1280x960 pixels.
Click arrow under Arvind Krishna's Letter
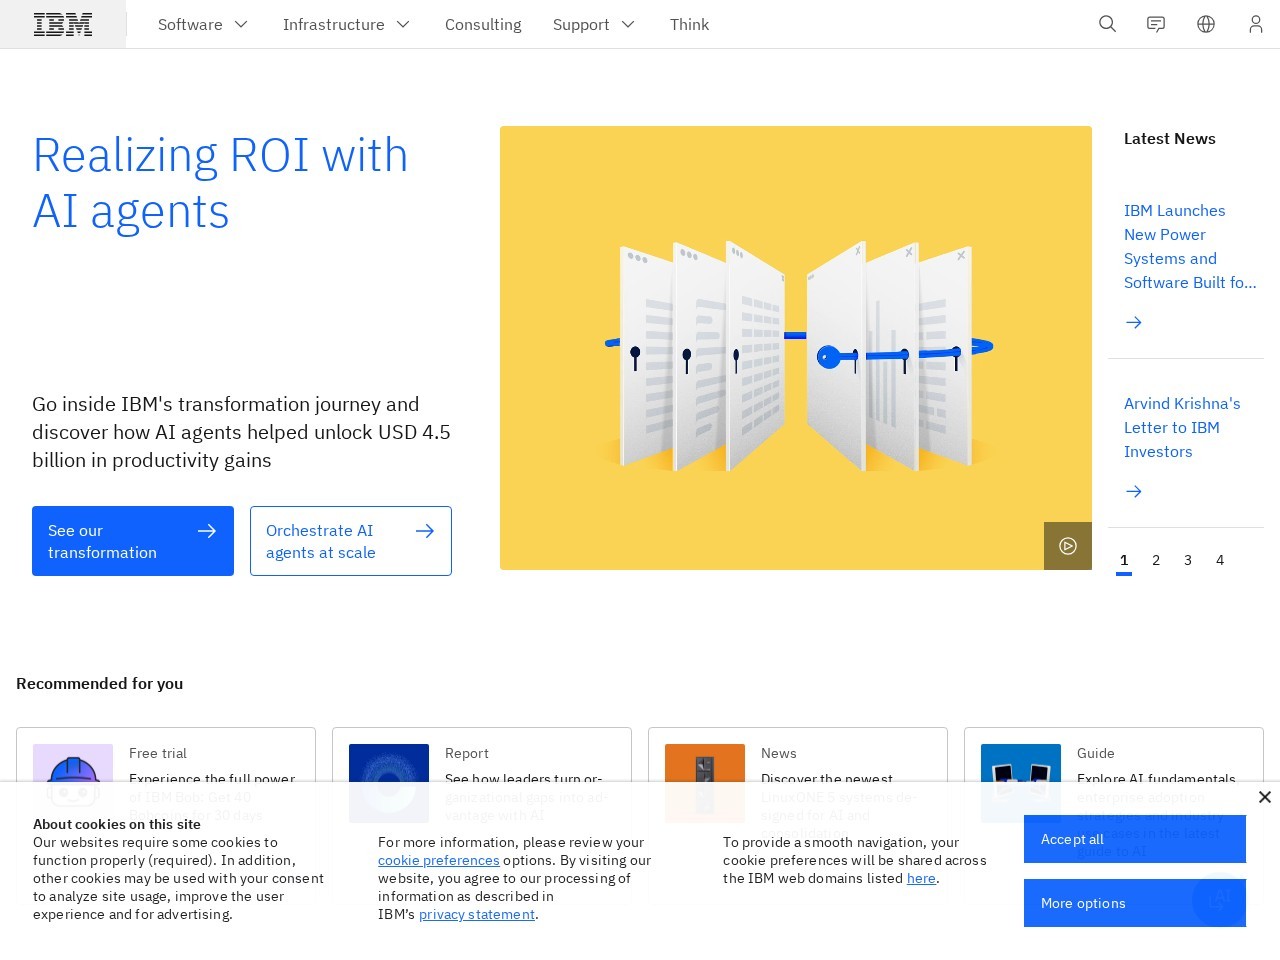tap(1134, 491)
